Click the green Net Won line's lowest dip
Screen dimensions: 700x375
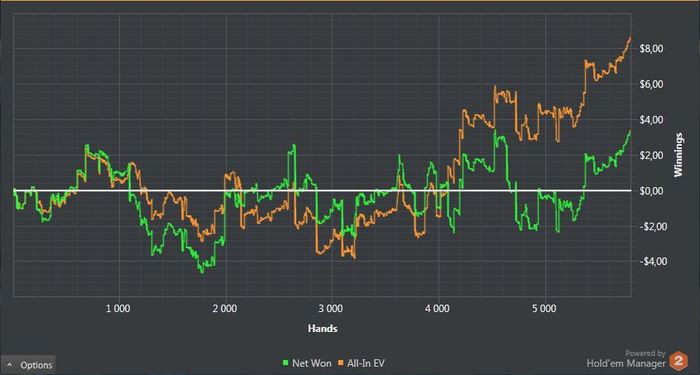tap(202, 271)
